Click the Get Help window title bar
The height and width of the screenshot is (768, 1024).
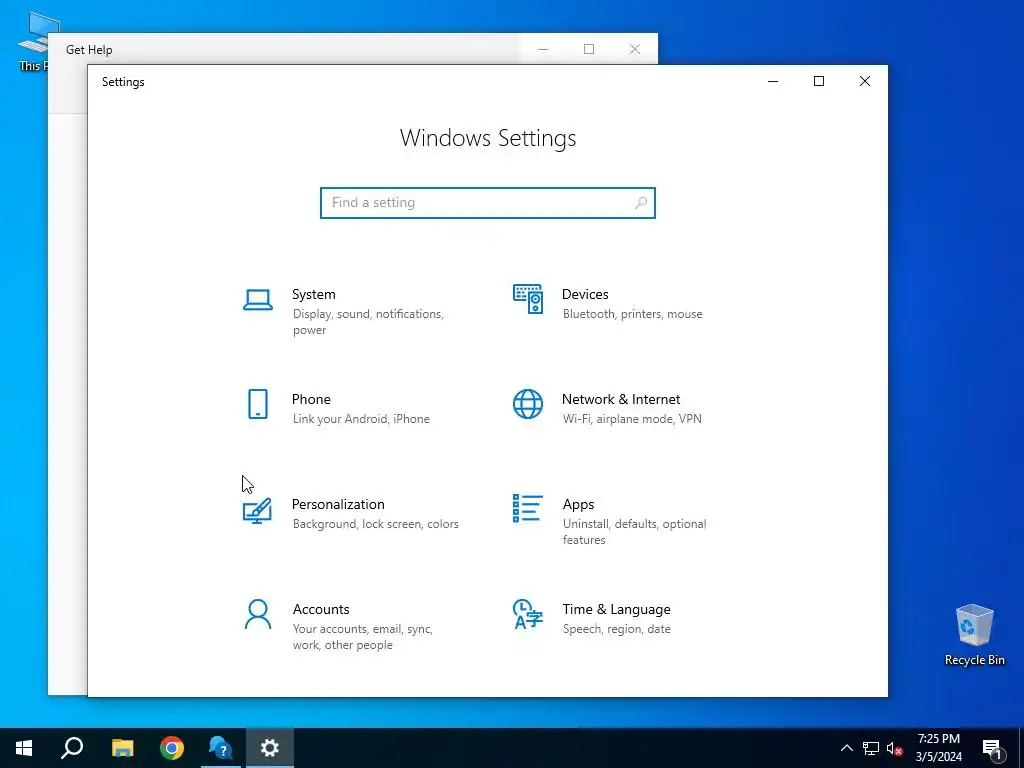[284, 49]
